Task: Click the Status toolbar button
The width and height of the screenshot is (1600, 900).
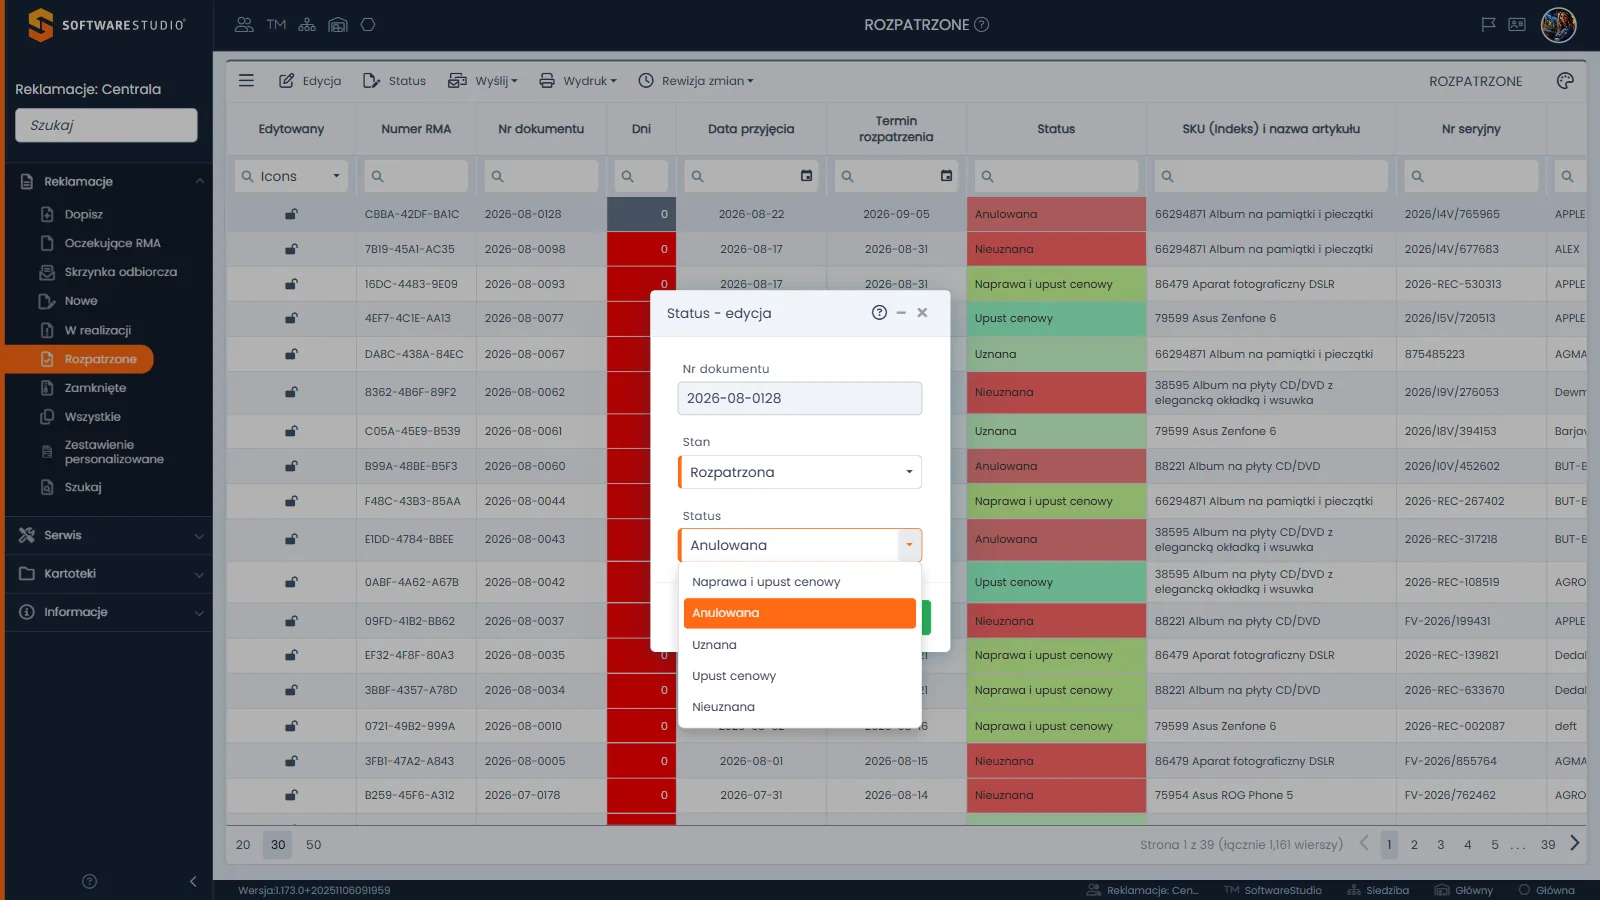Action: click(394, 81)
